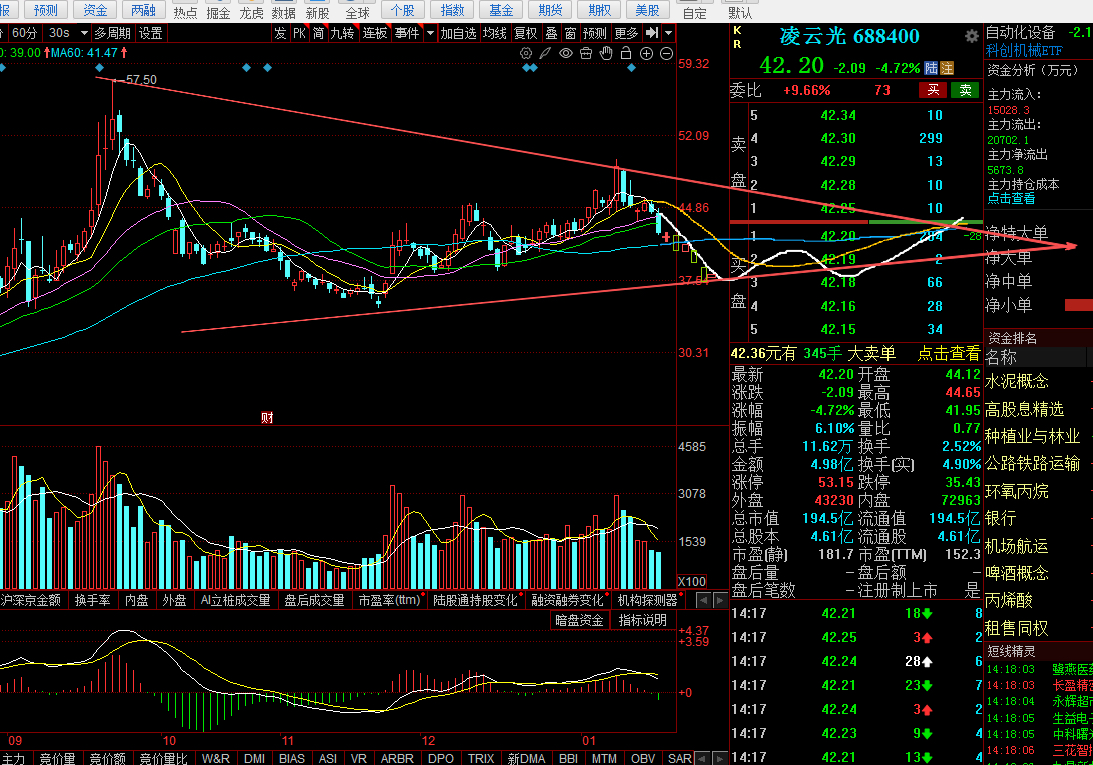Toggle the 简 simplified view

click(319, 33)
